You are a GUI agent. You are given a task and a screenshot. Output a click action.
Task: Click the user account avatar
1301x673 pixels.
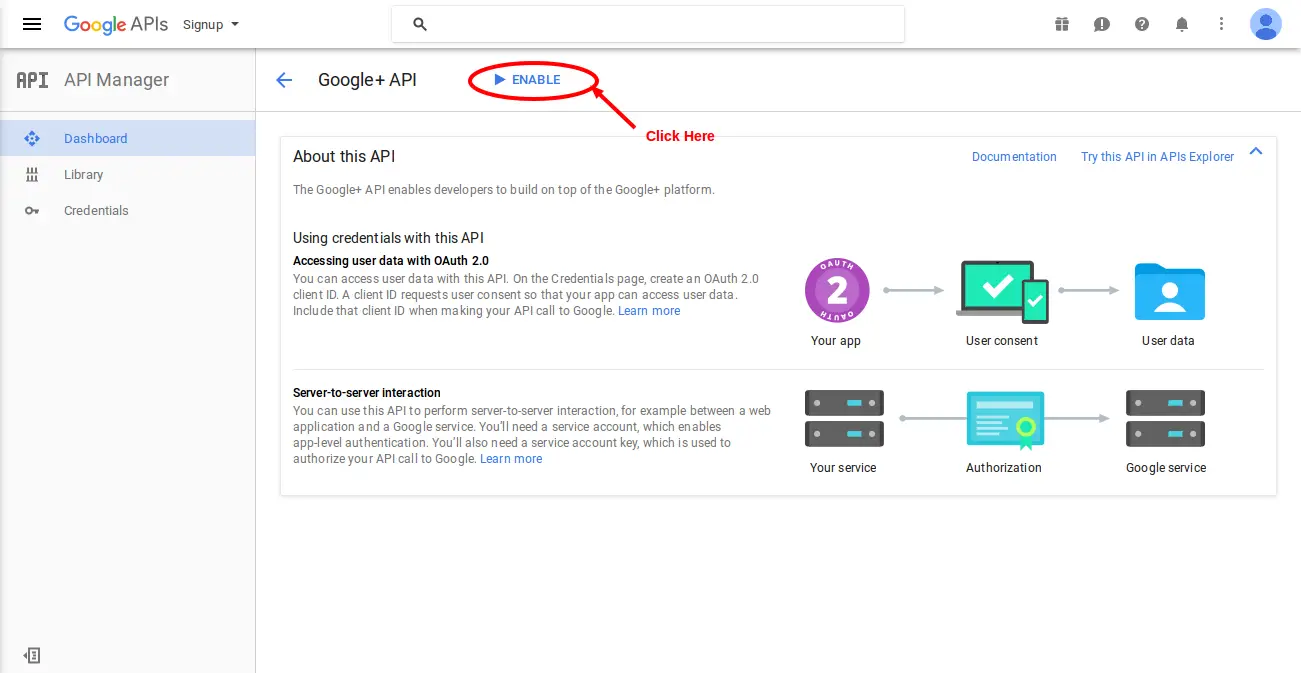click(1265, 24)
